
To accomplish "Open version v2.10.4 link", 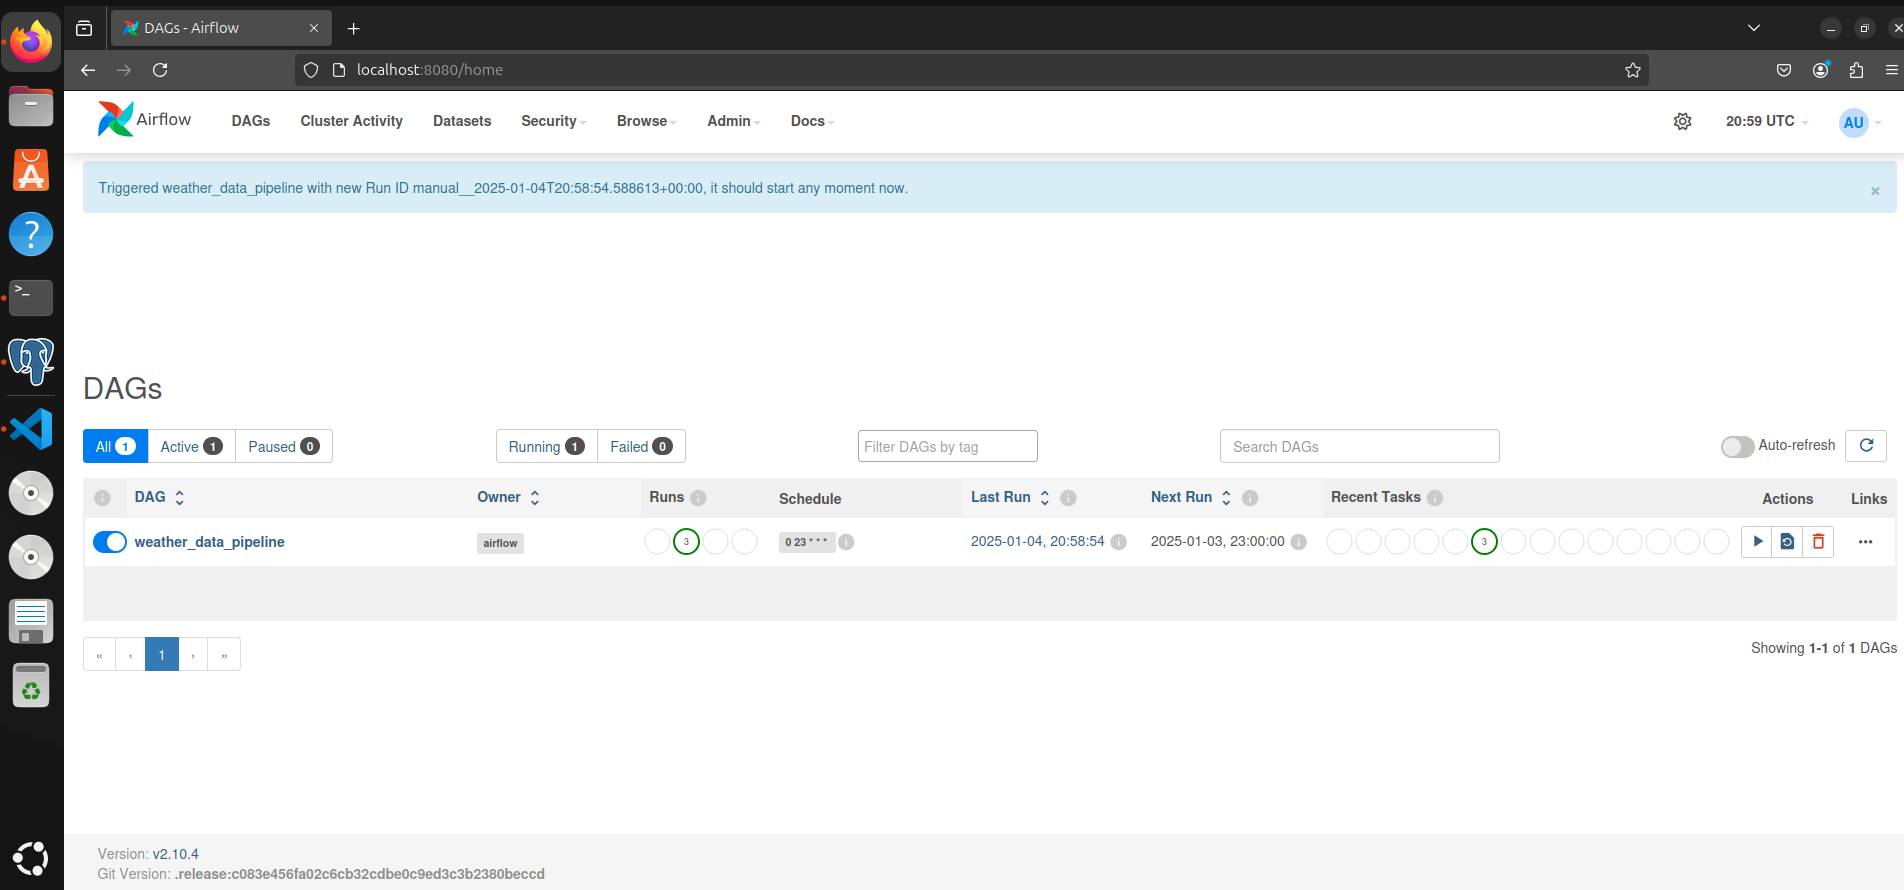I will [176, 854].
